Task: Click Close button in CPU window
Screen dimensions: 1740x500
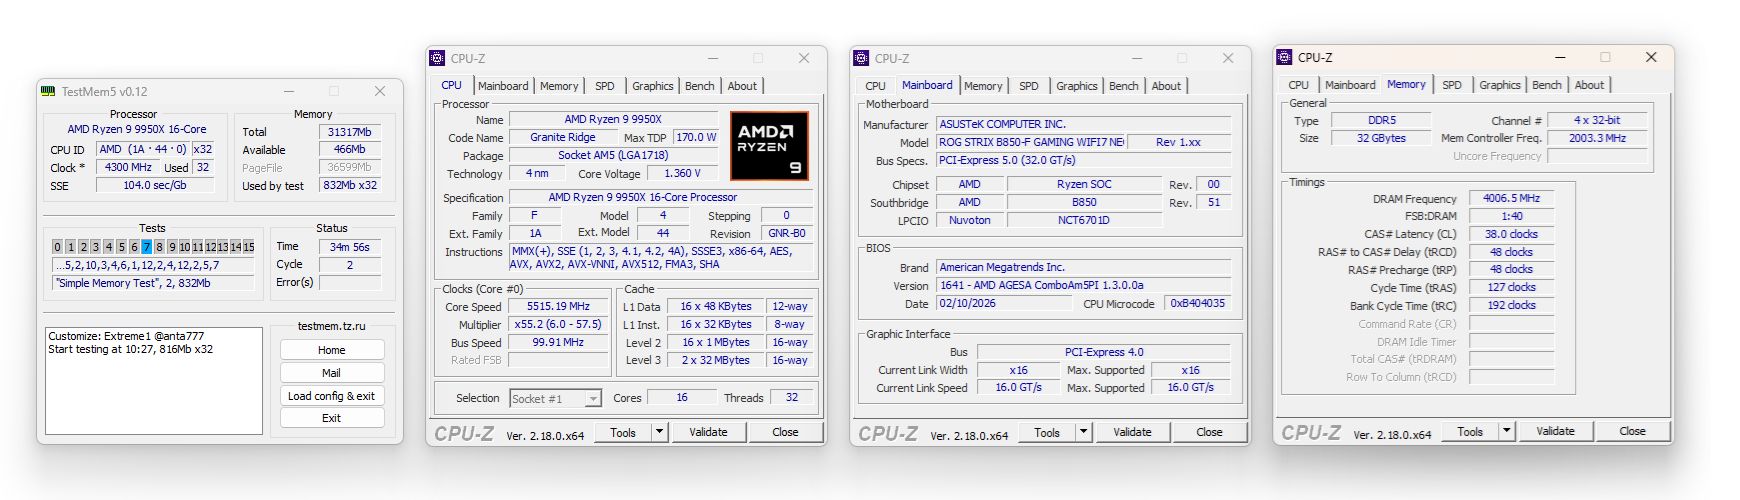Action: [x=785, y=432]
